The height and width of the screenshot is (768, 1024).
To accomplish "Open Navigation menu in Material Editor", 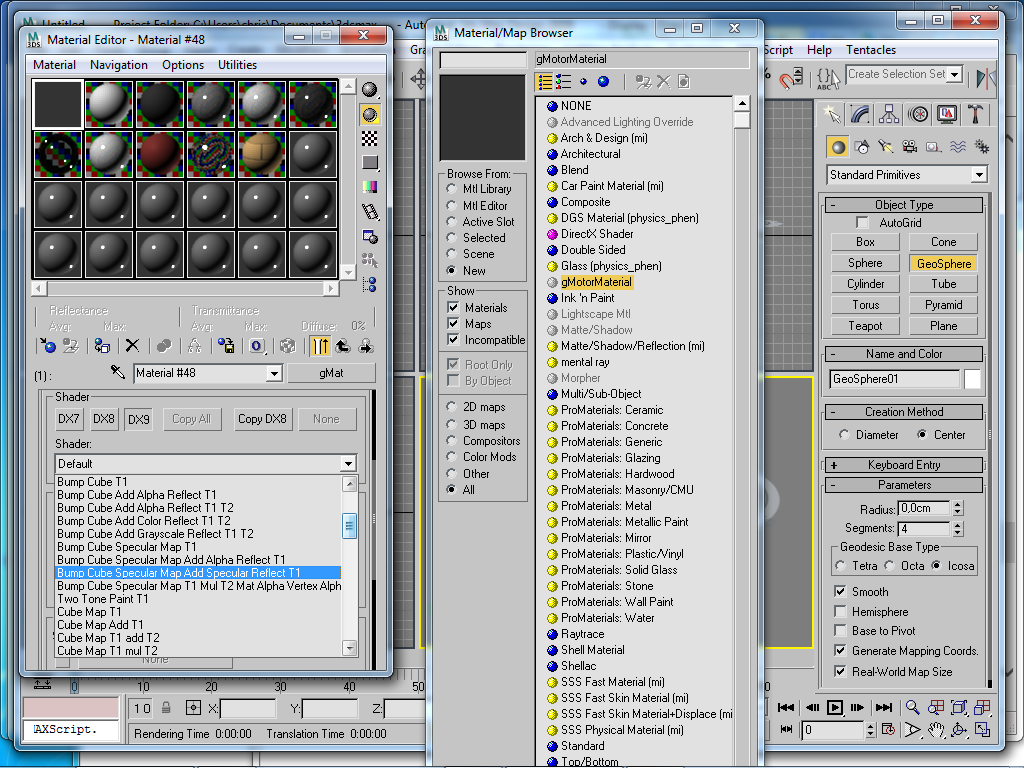I will tap(118, 65).
